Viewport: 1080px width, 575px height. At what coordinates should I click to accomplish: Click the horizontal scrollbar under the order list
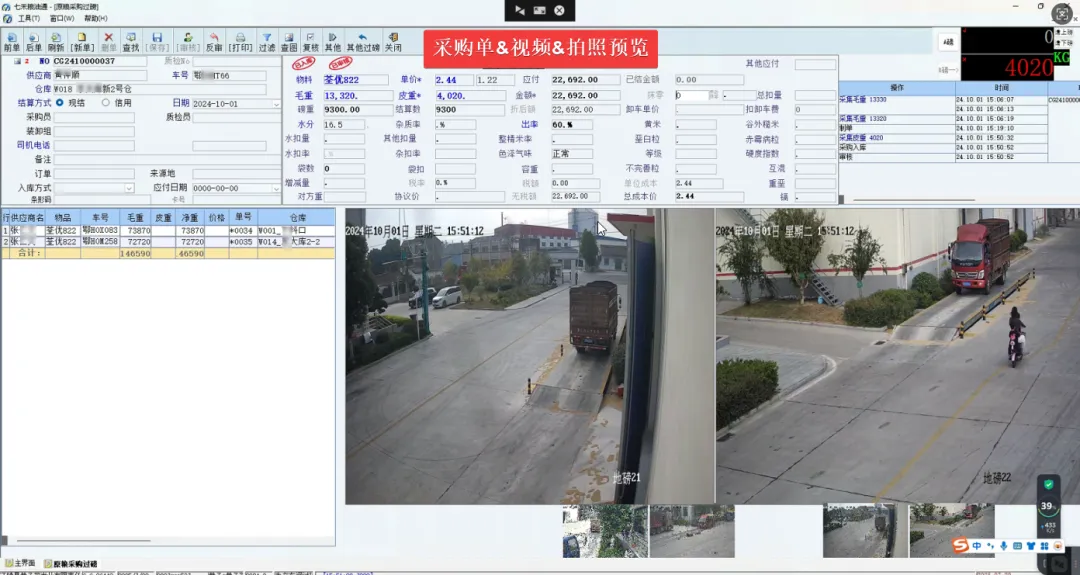point(83,541)
